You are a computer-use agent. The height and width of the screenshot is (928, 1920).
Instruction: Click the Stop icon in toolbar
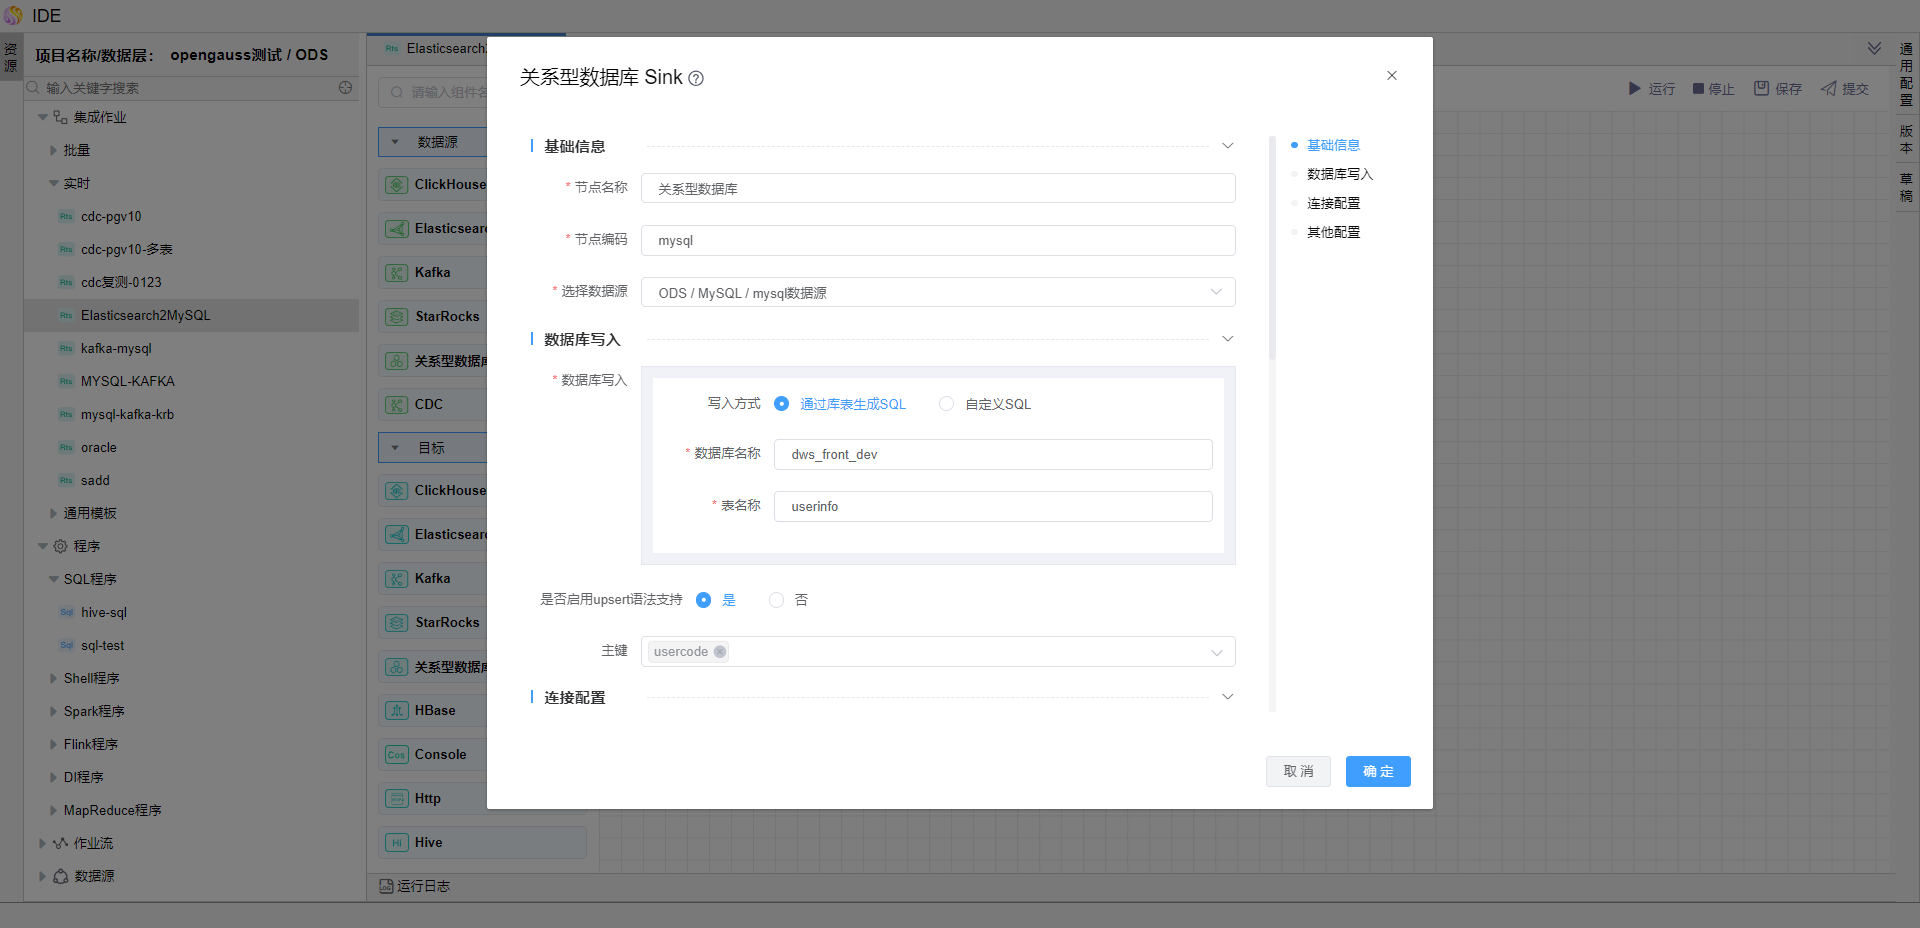1697,89
